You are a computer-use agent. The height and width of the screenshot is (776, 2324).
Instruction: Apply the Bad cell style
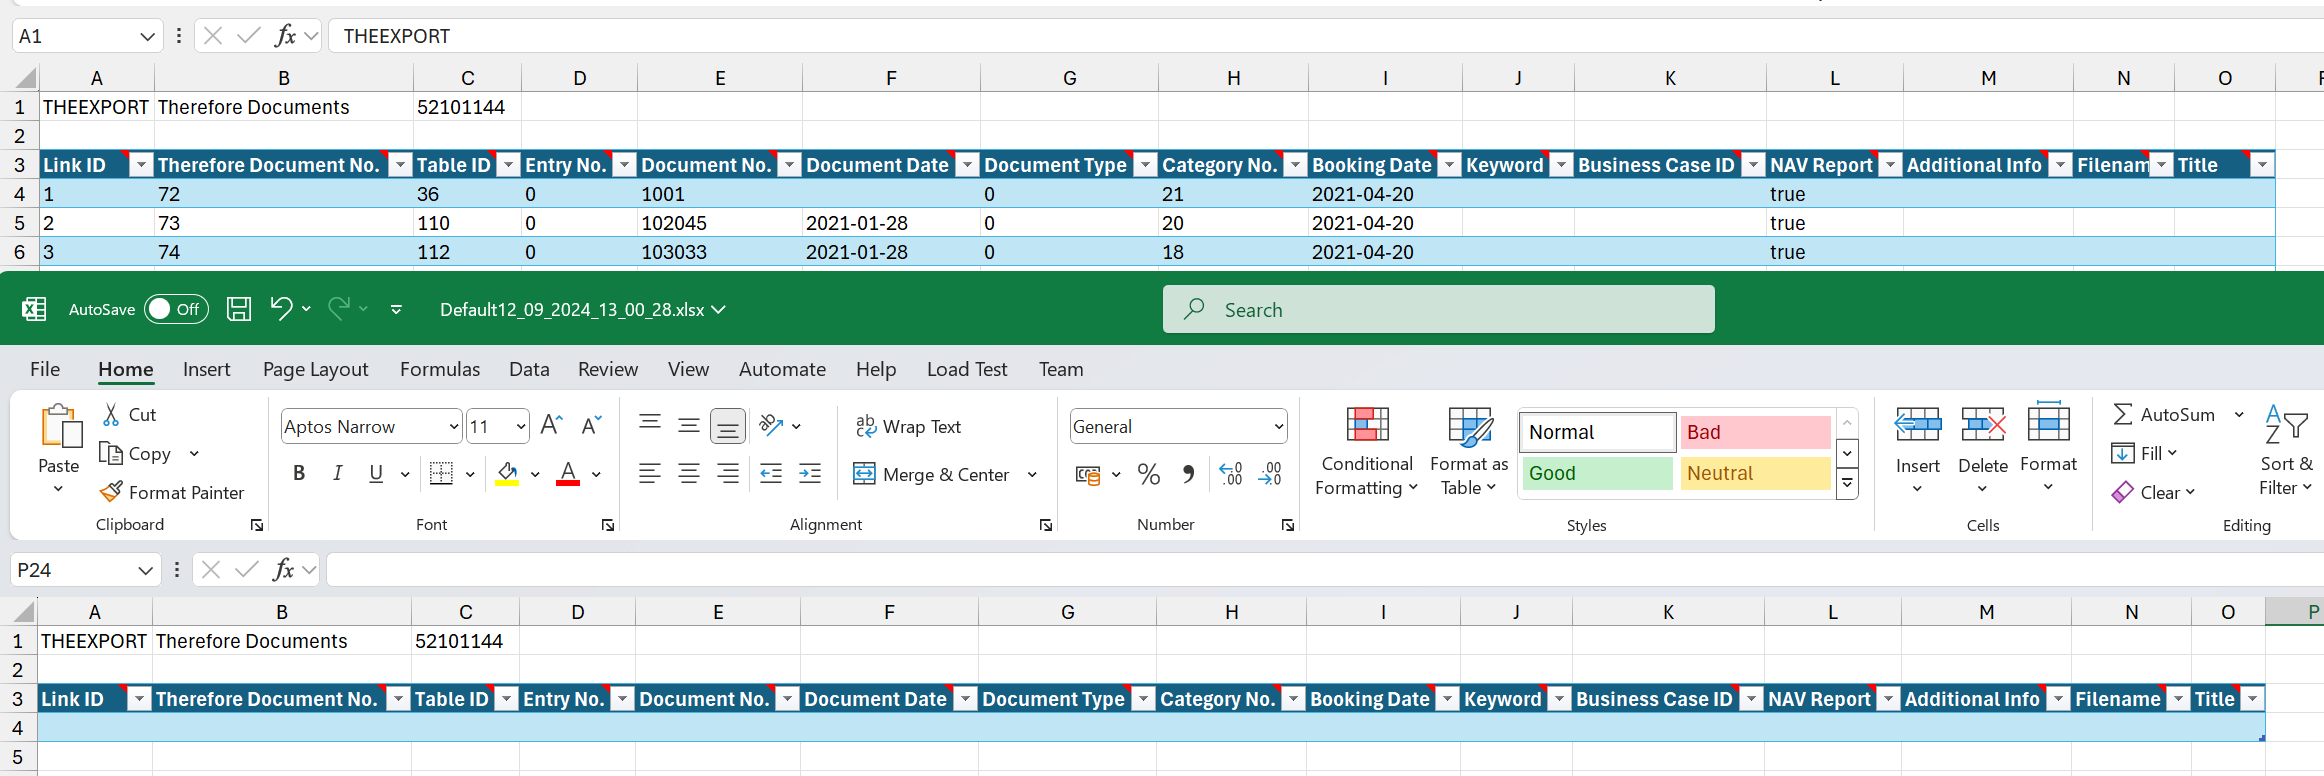tap(1755, 432)
